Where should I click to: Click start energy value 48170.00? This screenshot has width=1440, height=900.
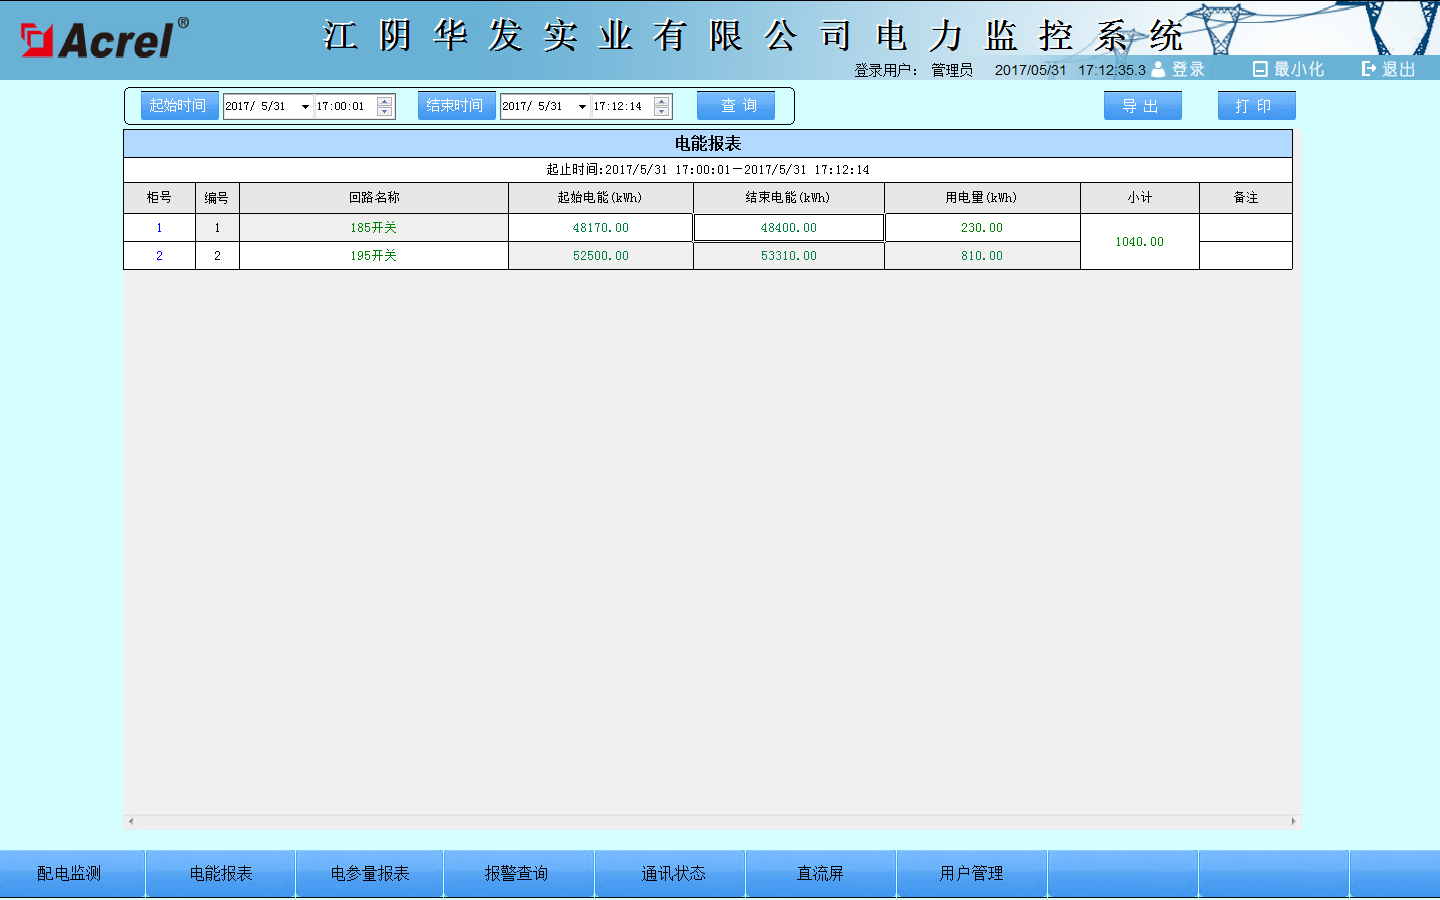[601, 228]
